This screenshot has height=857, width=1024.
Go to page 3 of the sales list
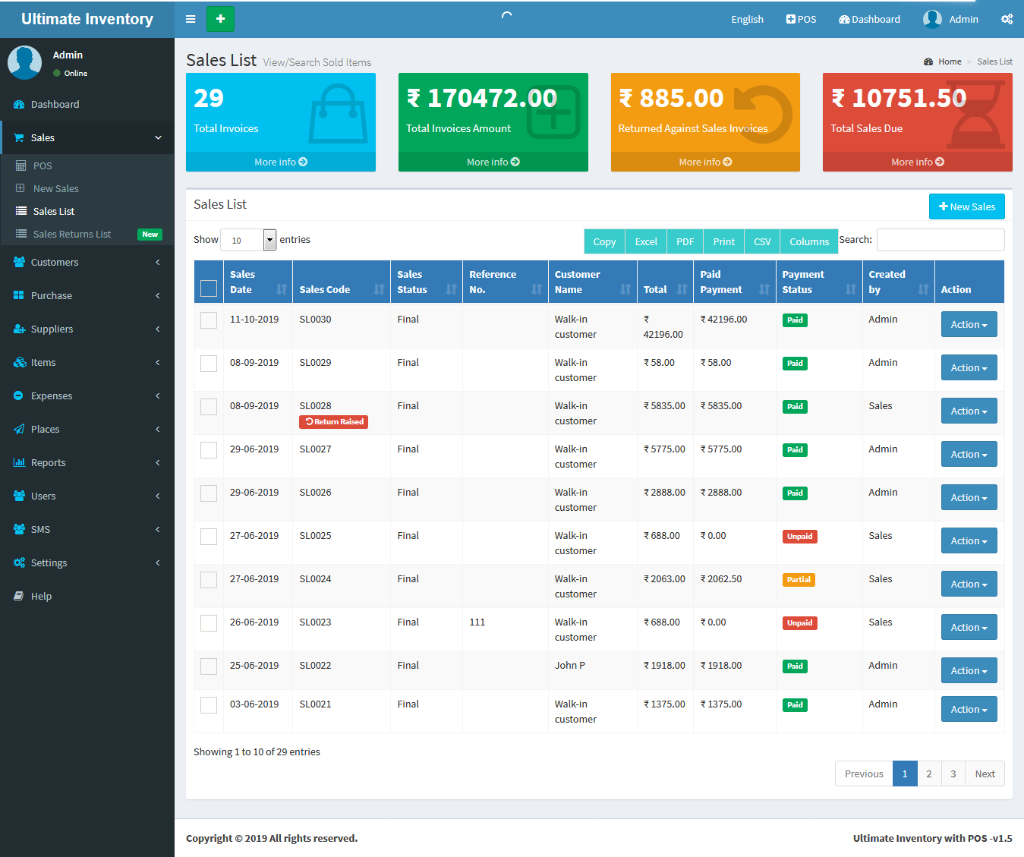[x=952, y=773]
